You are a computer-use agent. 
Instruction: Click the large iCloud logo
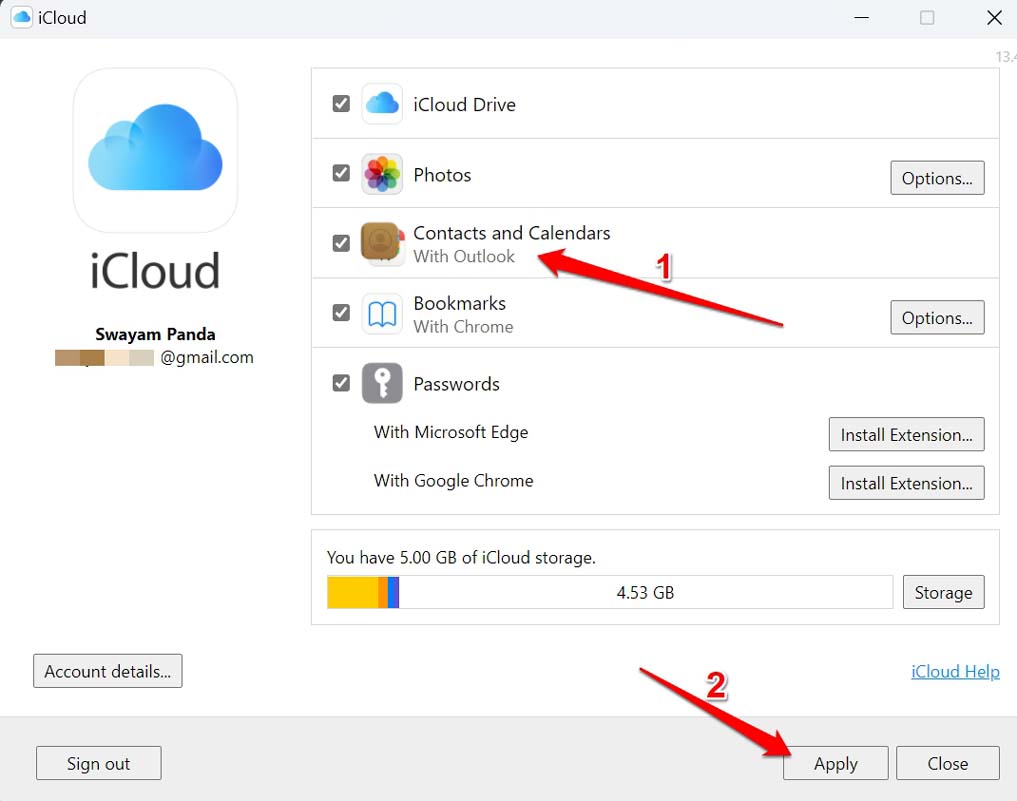pos(155,150)
